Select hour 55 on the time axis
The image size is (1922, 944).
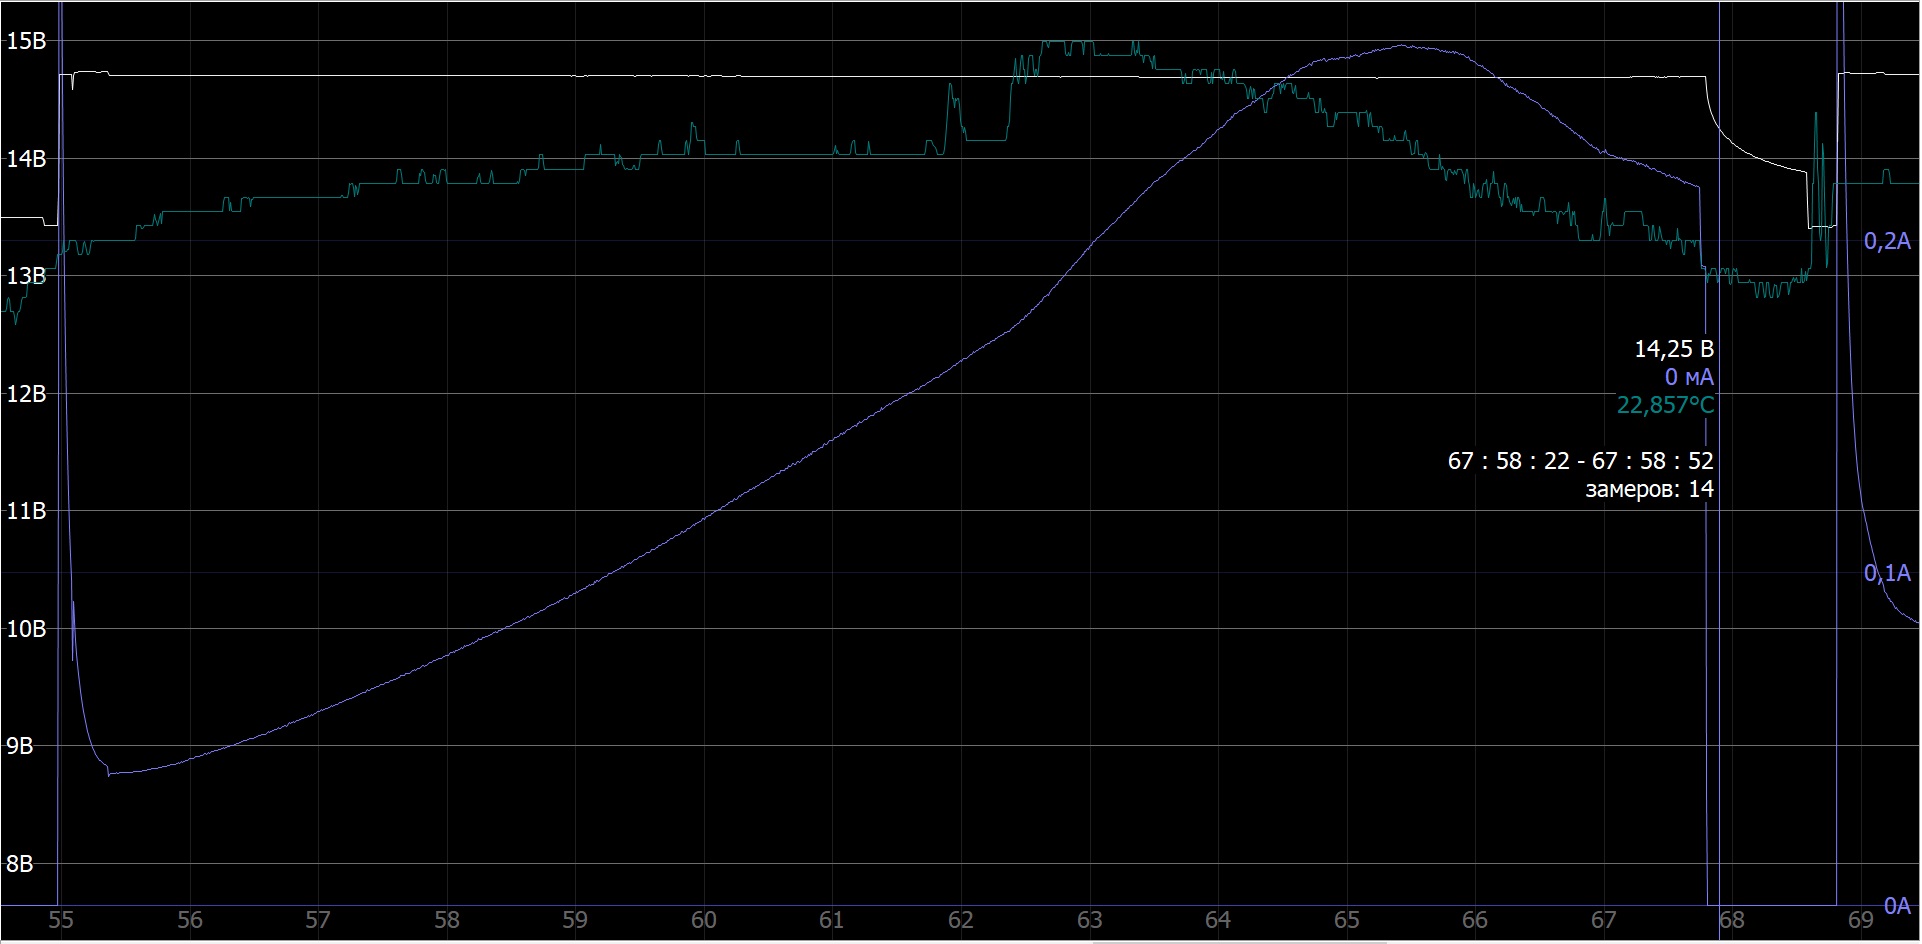tap(61, 920)
